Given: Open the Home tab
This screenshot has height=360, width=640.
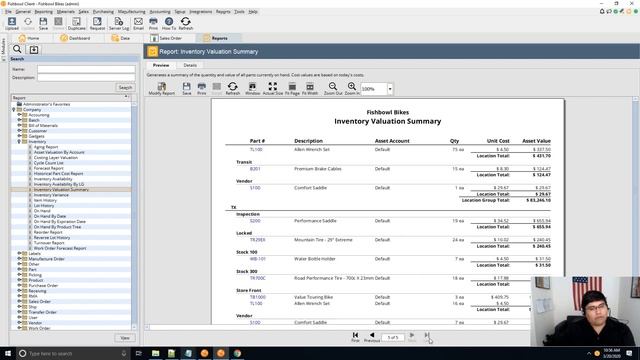Looking at the screenshot, I should point(29,38).
